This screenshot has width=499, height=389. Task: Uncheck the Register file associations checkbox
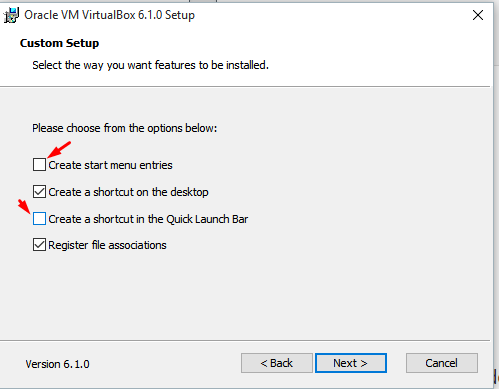pyautogui.click(x=39, y=245)
